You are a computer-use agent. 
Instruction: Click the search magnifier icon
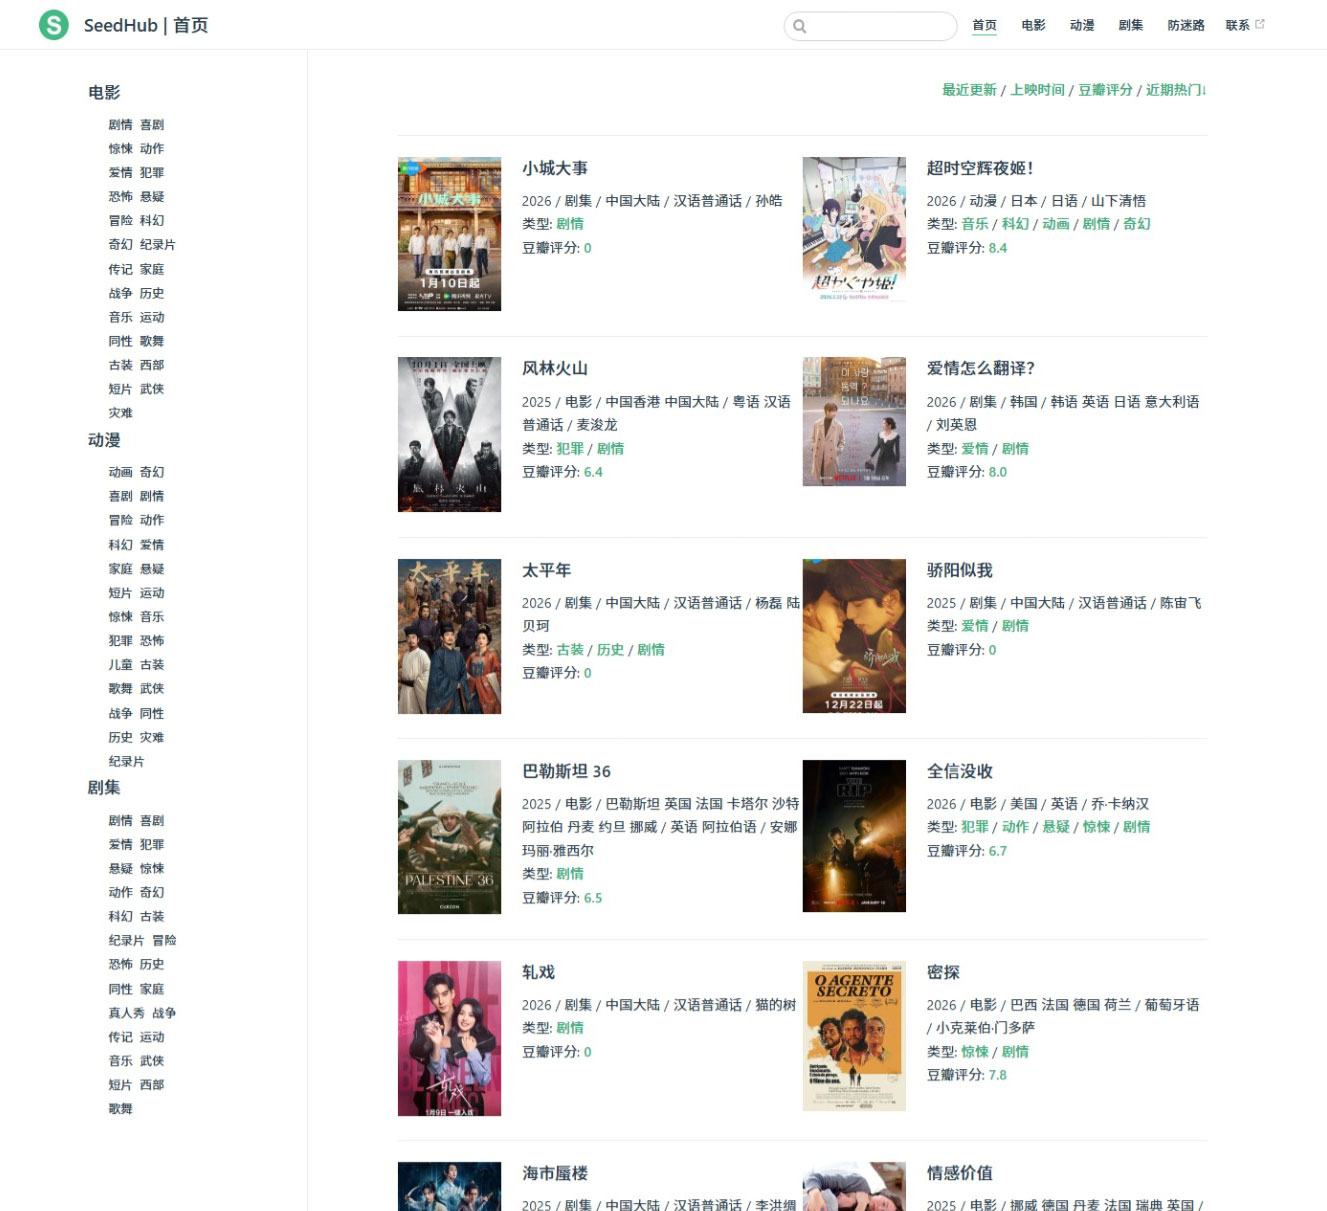(x=800, y=26)
